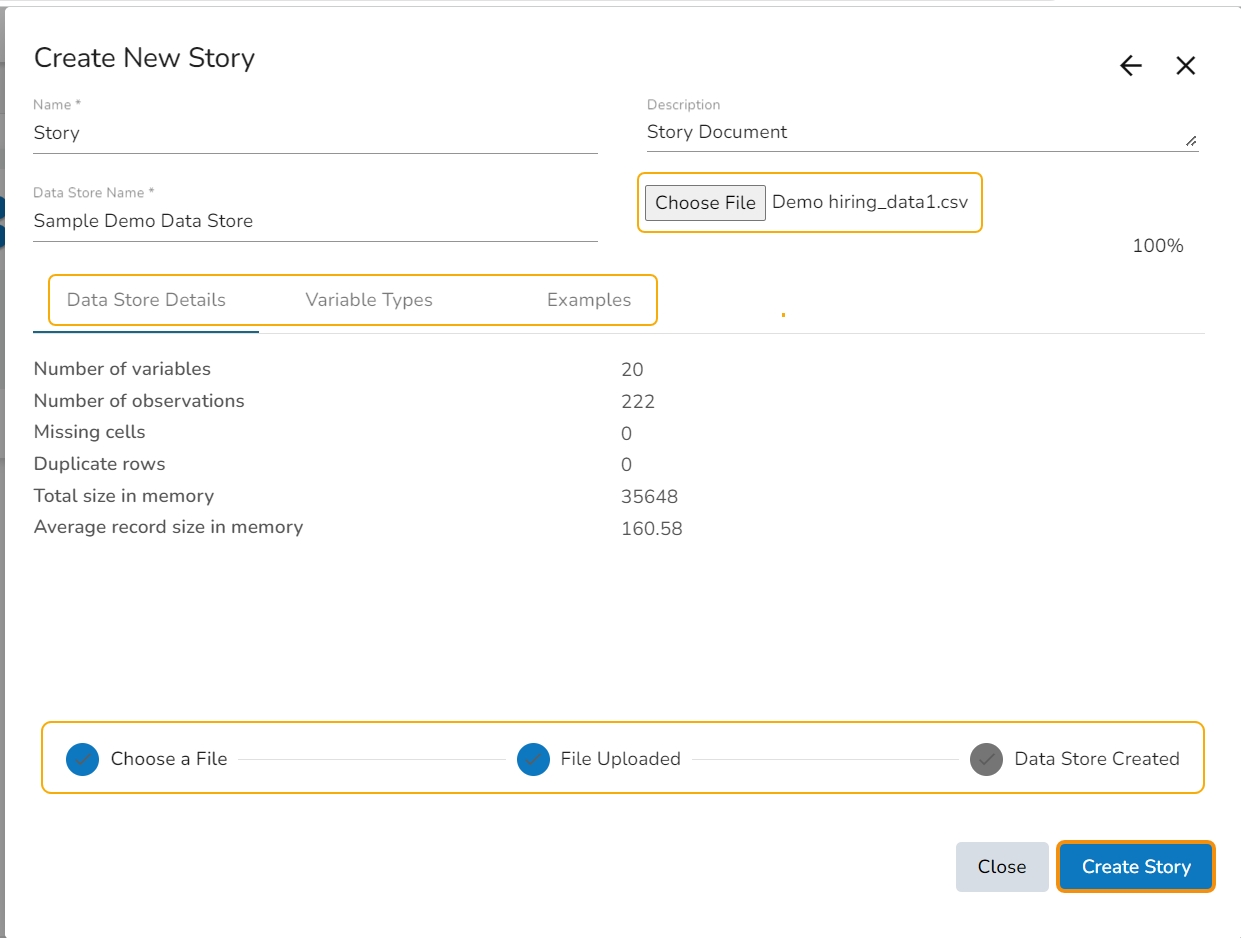Click the Description field with Story Document

pyautogui.click(x=910, y=132)
